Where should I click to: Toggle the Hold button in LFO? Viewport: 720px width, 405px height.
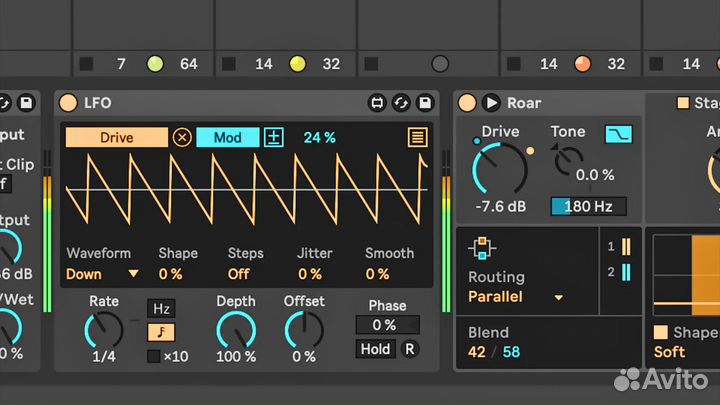(375, 349)
